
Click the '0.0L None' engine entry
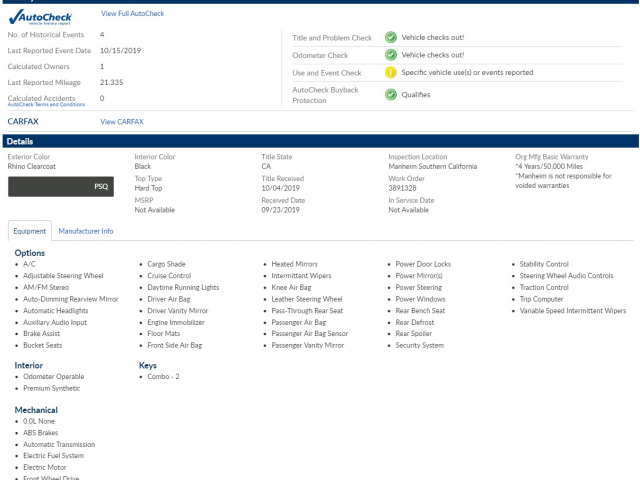pos(39,421)
